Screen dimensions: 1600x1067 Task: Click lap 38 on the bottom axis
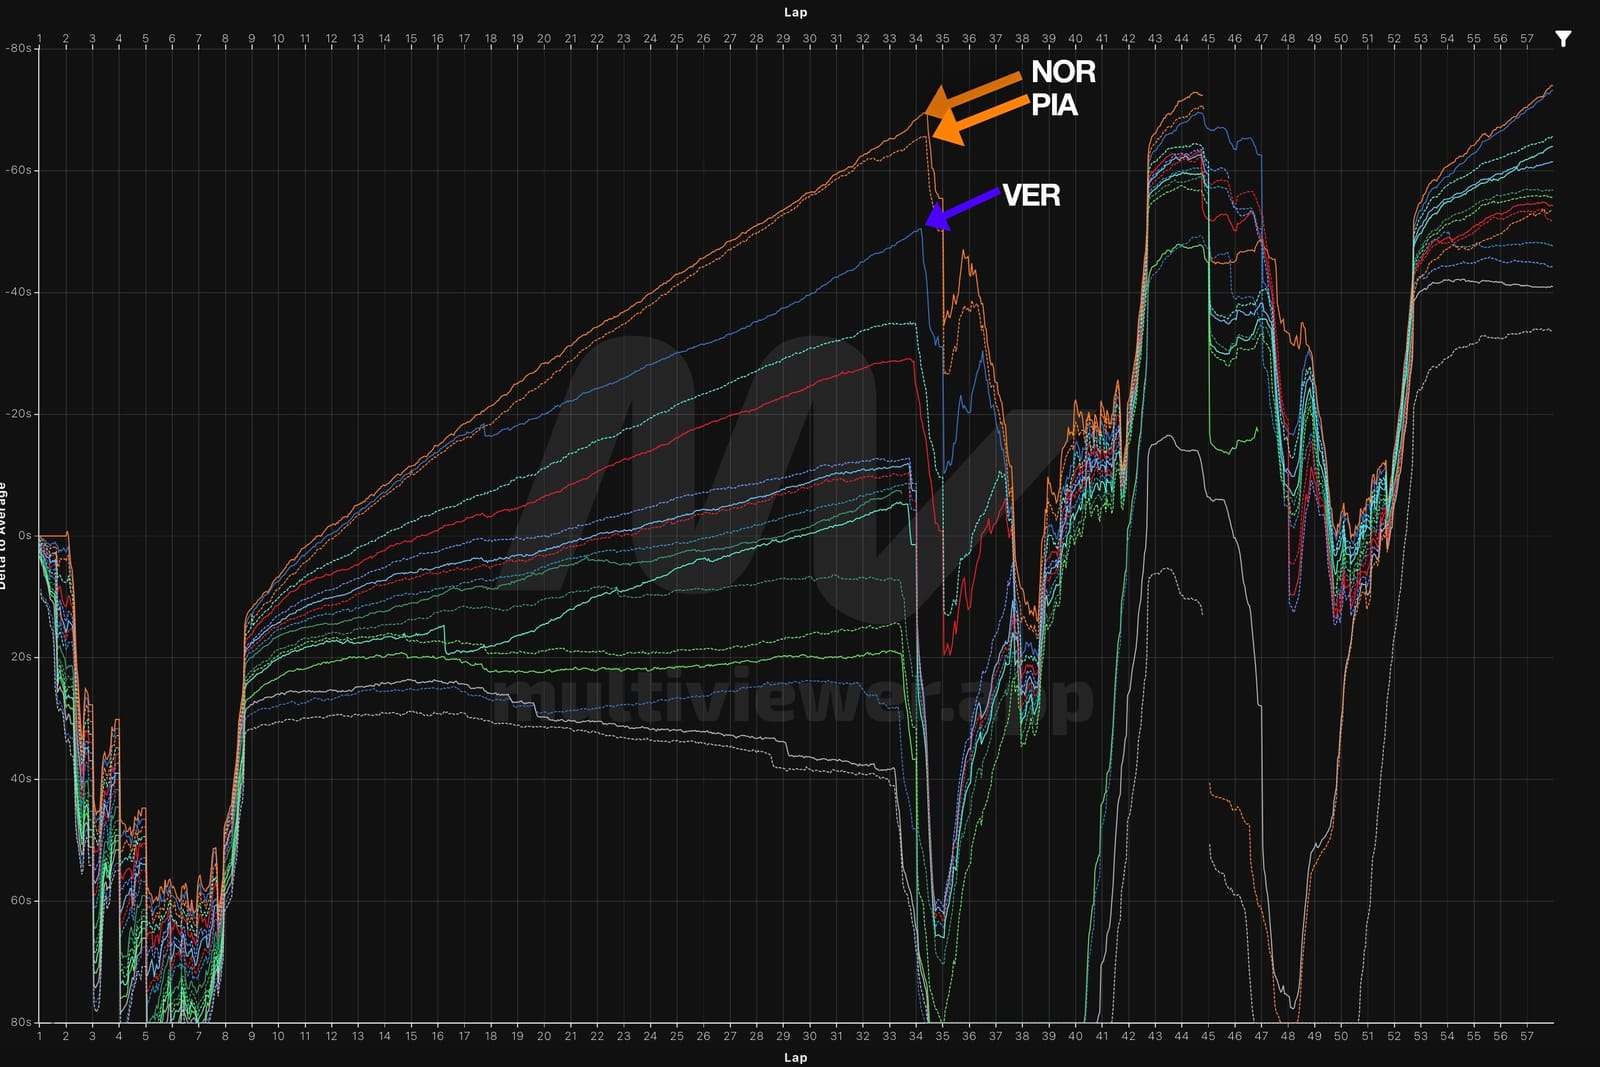1022,1036
